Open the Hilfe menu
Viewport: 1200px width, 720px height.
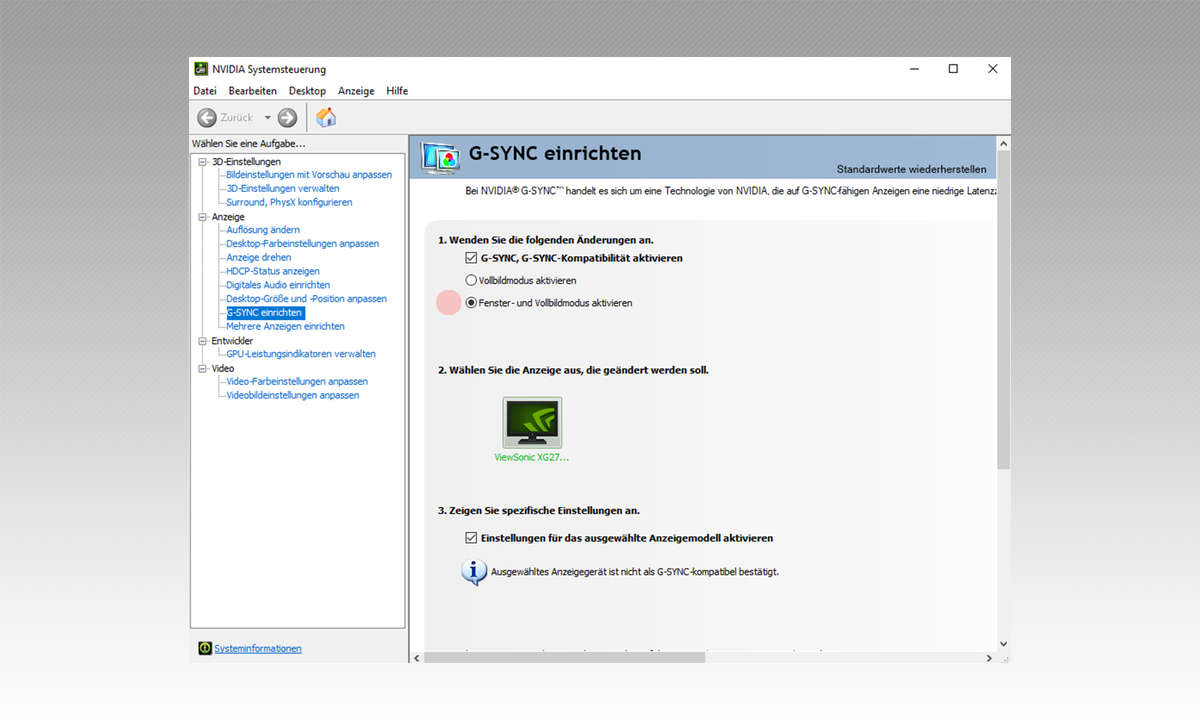tap(397, 91)
